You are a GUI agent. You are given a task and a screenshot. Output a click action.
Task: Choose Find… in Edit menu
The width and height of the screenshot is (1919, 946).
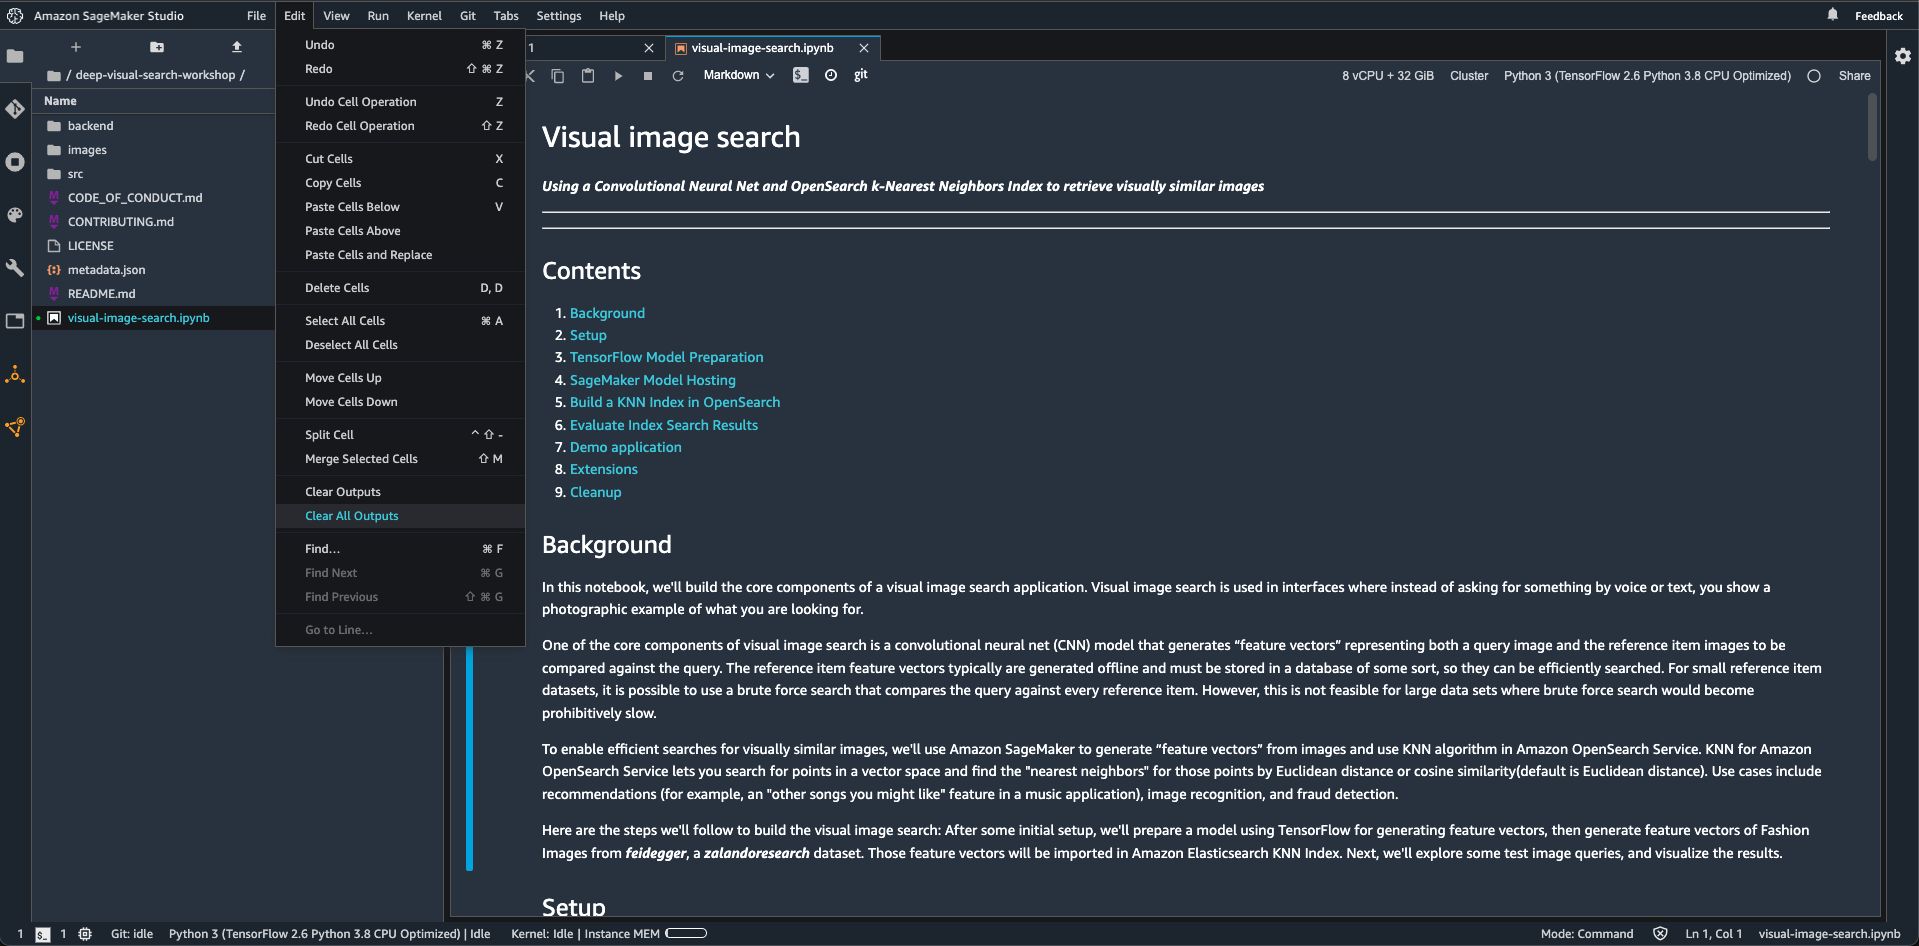[400, 549]
